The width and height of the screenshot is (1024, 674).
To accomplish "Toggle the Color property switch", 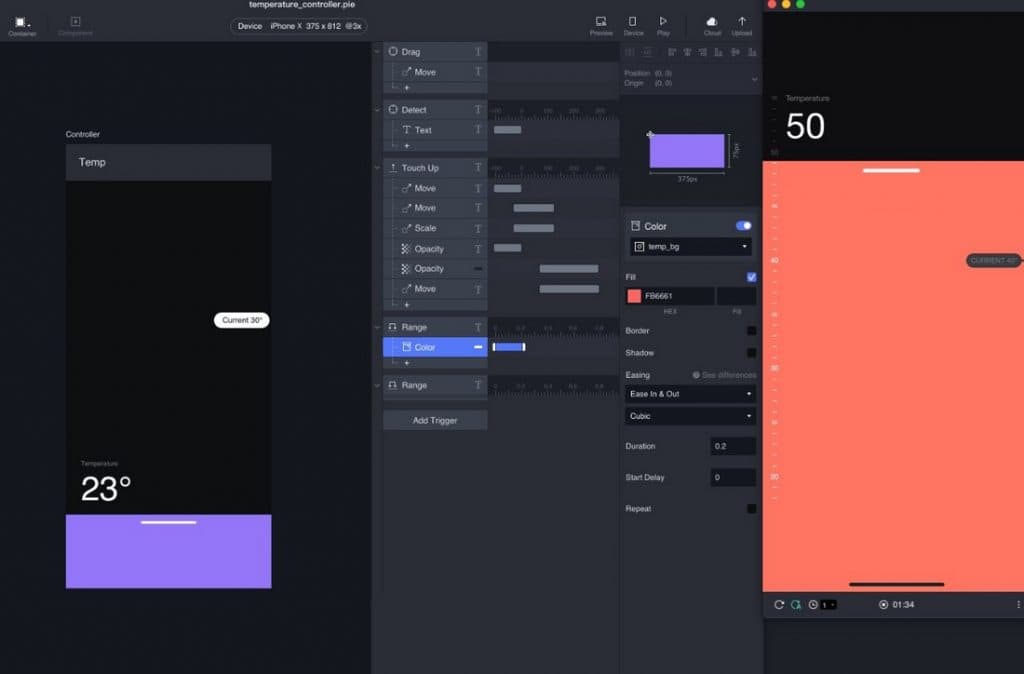I will pyautogui.click(x=744, y=226).
